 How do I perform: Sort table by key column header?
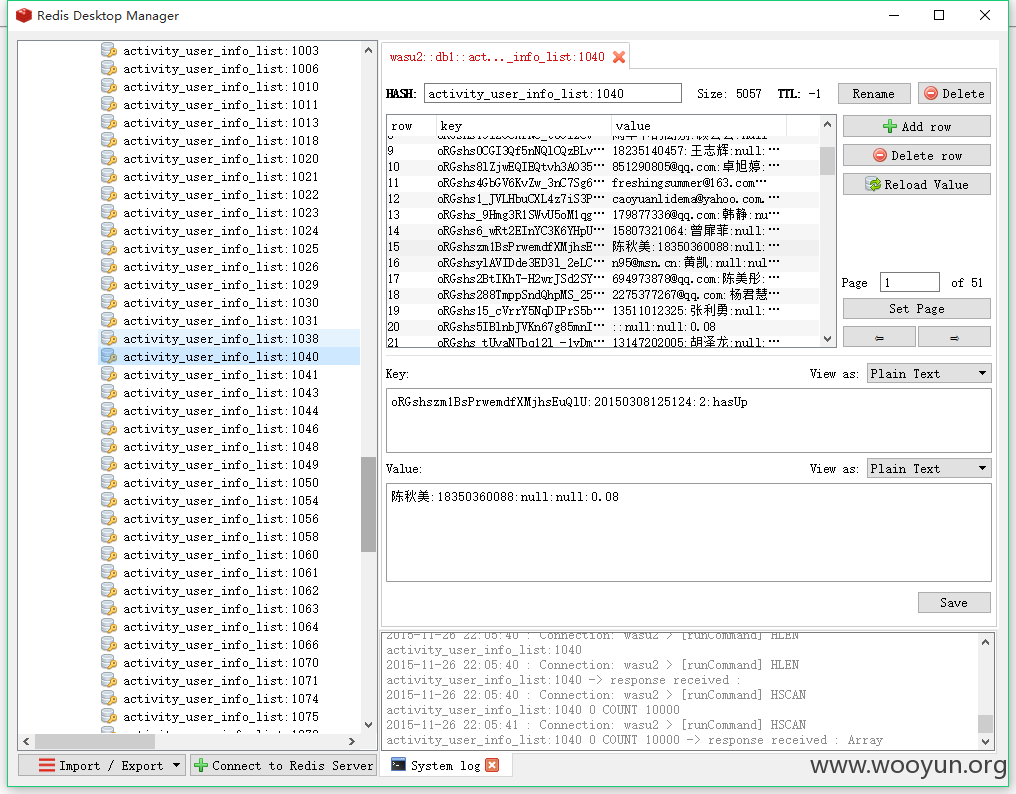coord(524,126)
